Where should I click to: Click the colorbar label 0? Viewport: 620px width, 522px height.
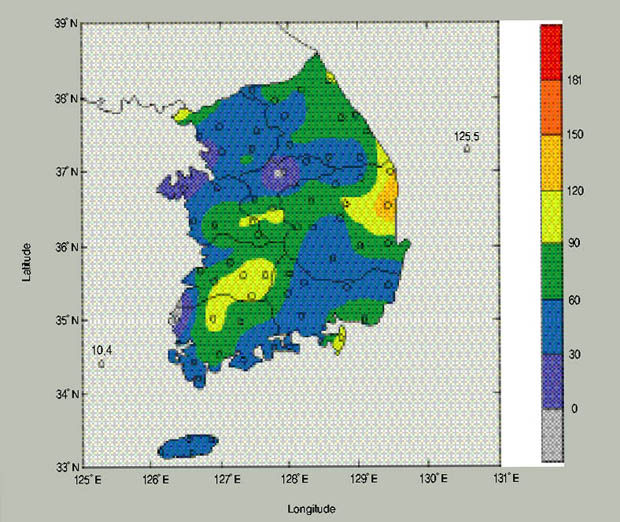pyautogui.click(x=574, y=409)
